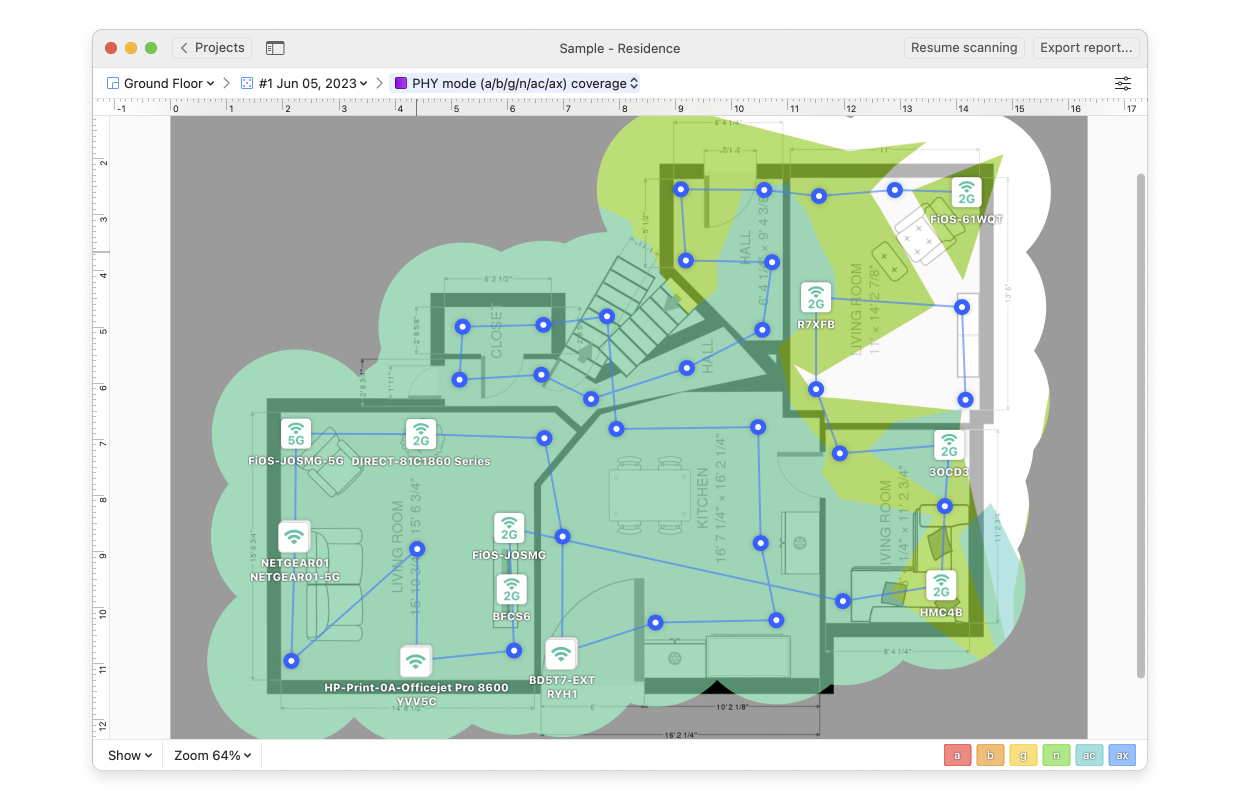This screenshot has height=800, width=1240.
Task: Open the #1 Jun 05, 2023 snapshot dropdown
Action: [x=305, y=84]
